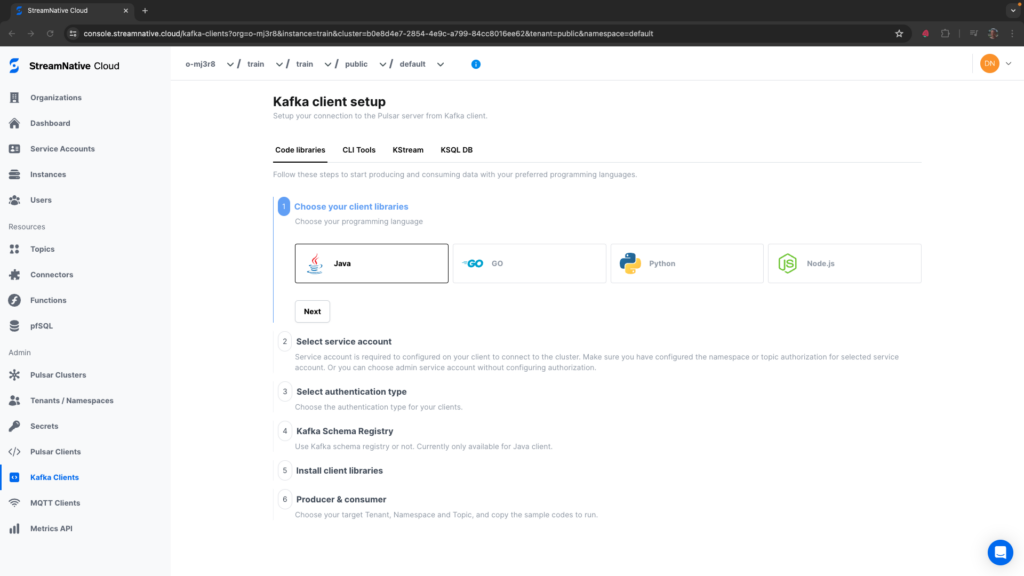Expand the o-mj3r8 organization dropdown

coord(230,64)
